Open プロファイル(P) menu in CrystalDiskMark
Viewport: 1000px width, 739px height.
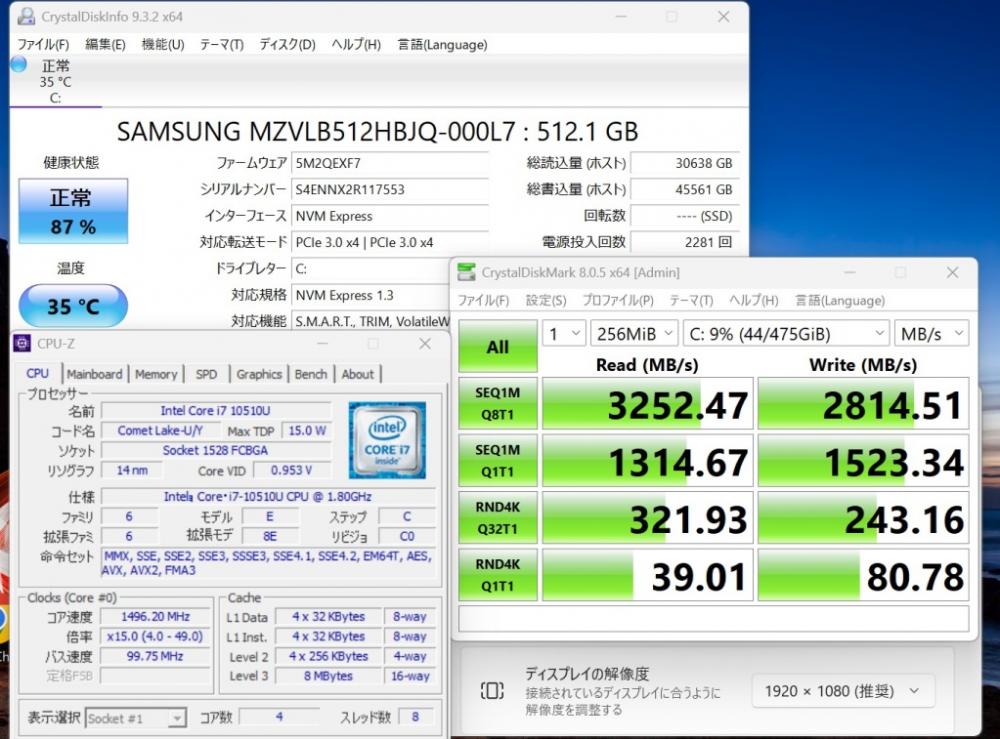click(618, 300)
